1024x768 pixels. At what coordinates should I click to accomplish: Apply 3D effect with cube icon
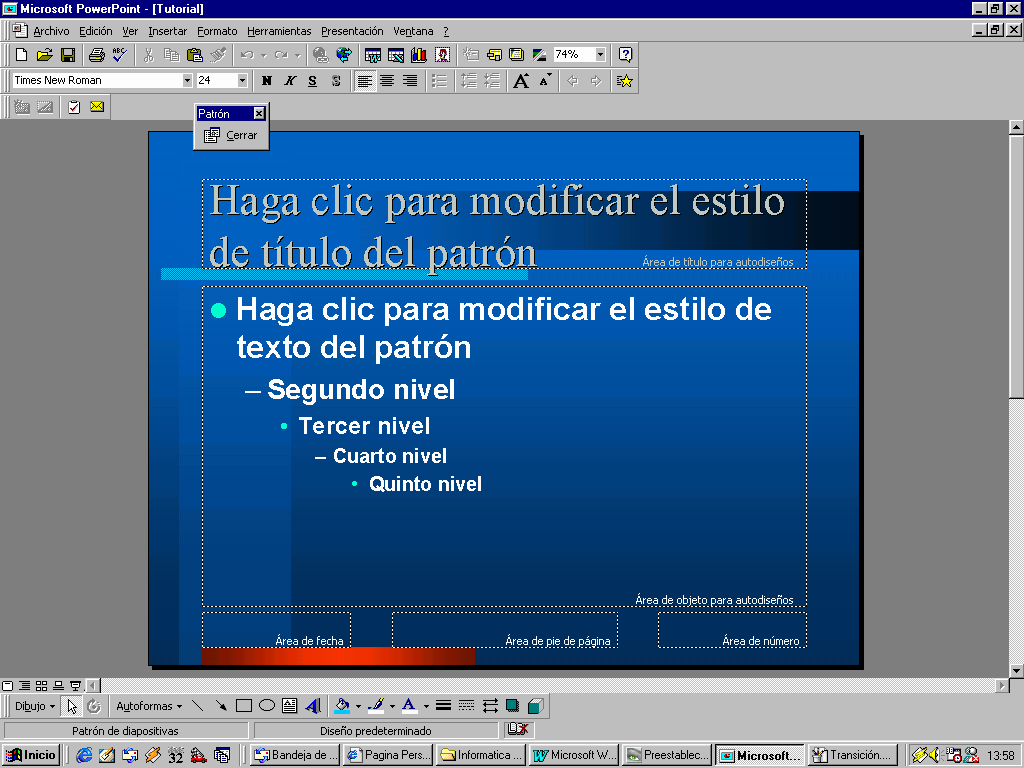[536, 706]
